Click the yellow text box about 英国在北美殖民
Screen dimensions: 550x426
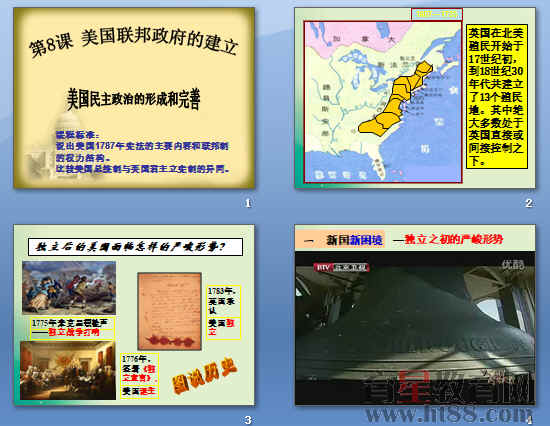coord(497,96)
